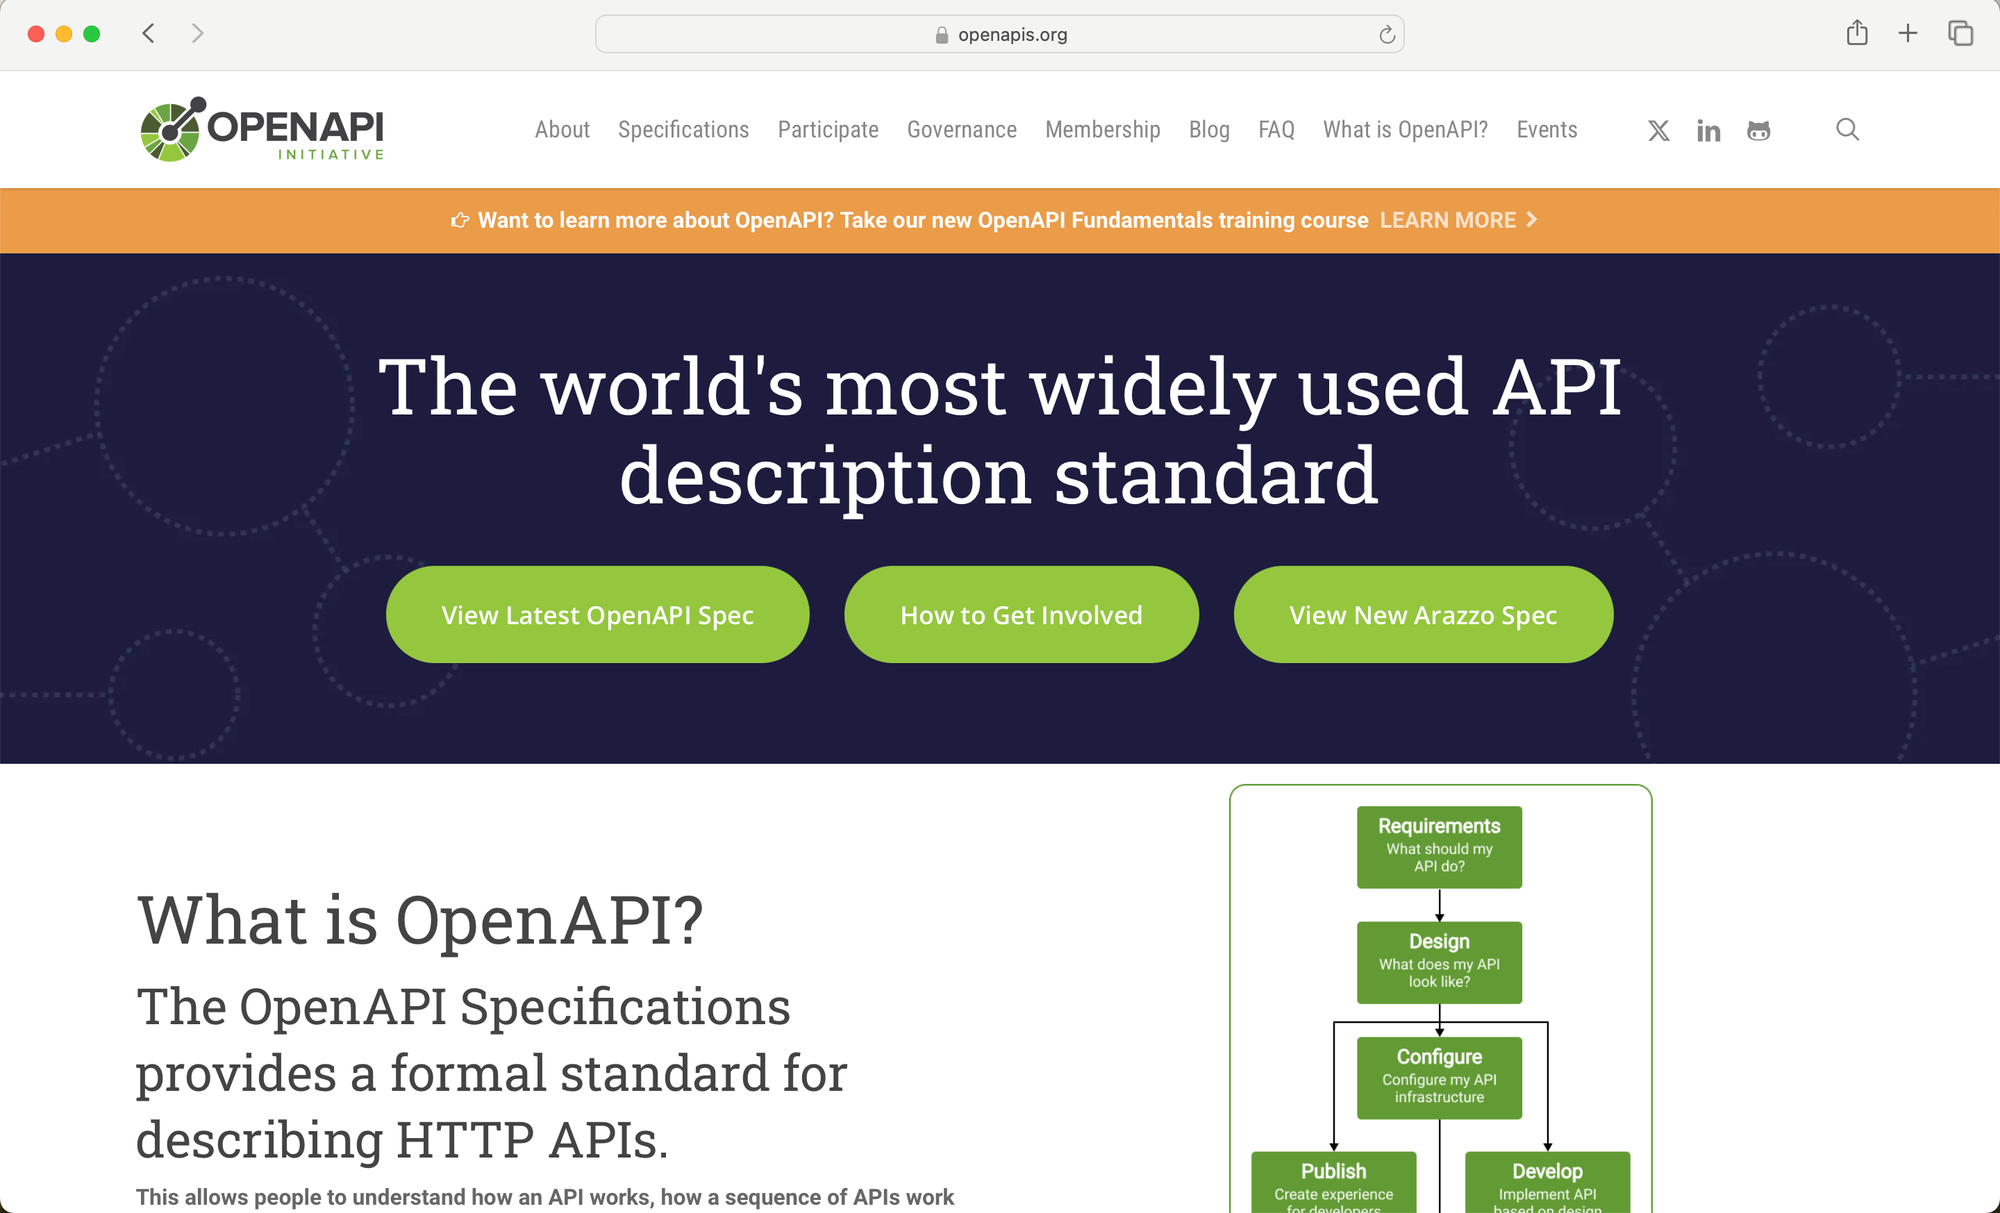
Task: Open the Governance nav item
Action: [x=961, y=130]
